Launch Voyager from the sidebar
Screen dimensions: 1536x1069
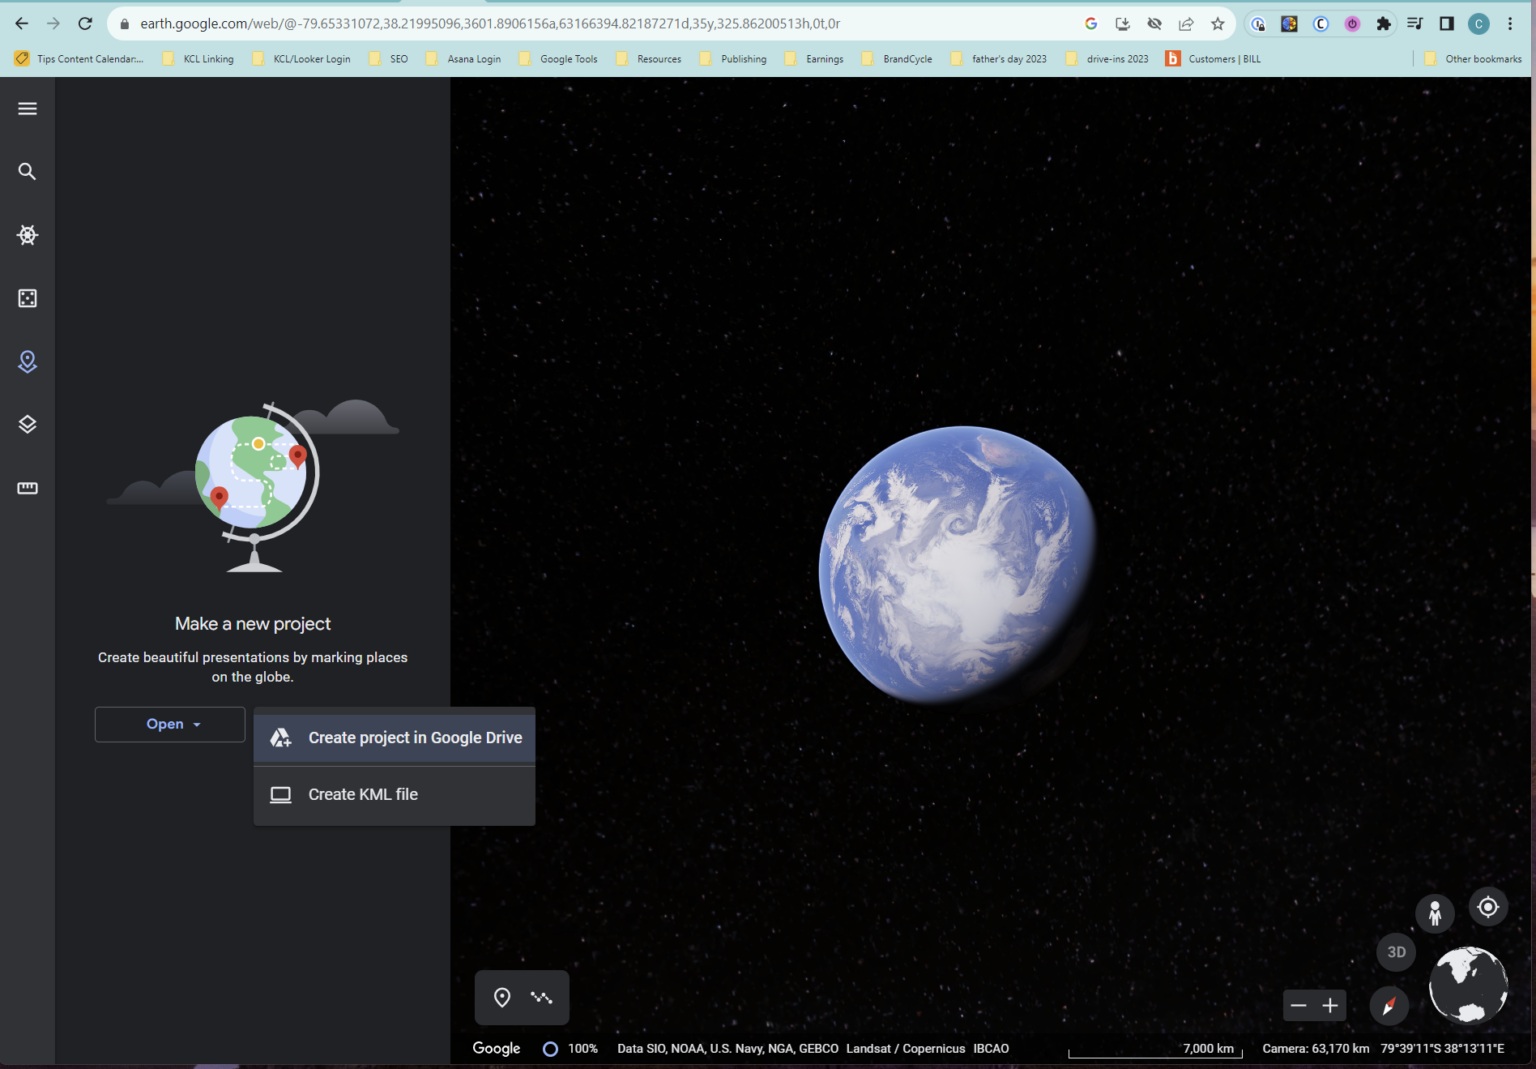coord(27,235)
